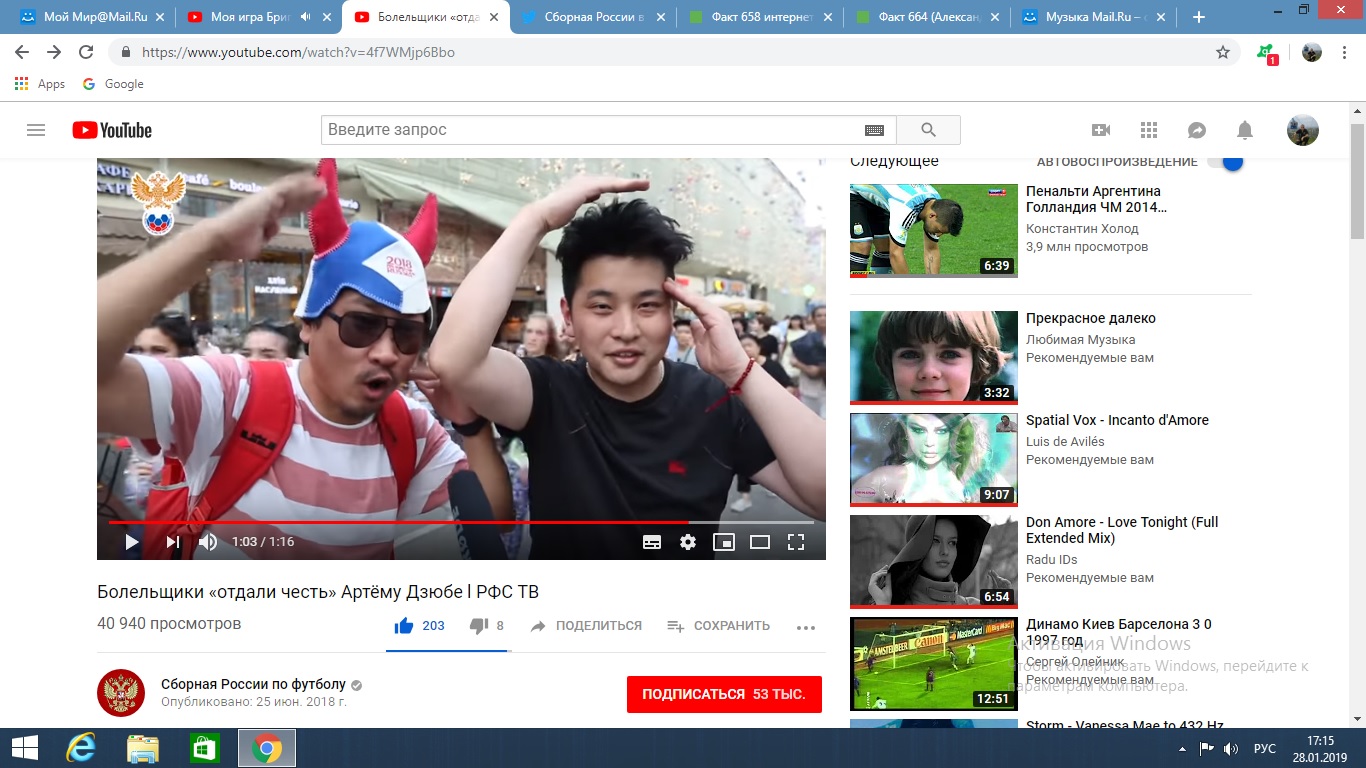Share the video via ПОДЕЛИТЬСЯ
This screenshot has height=768, width=1366.
tap(586, 626)
